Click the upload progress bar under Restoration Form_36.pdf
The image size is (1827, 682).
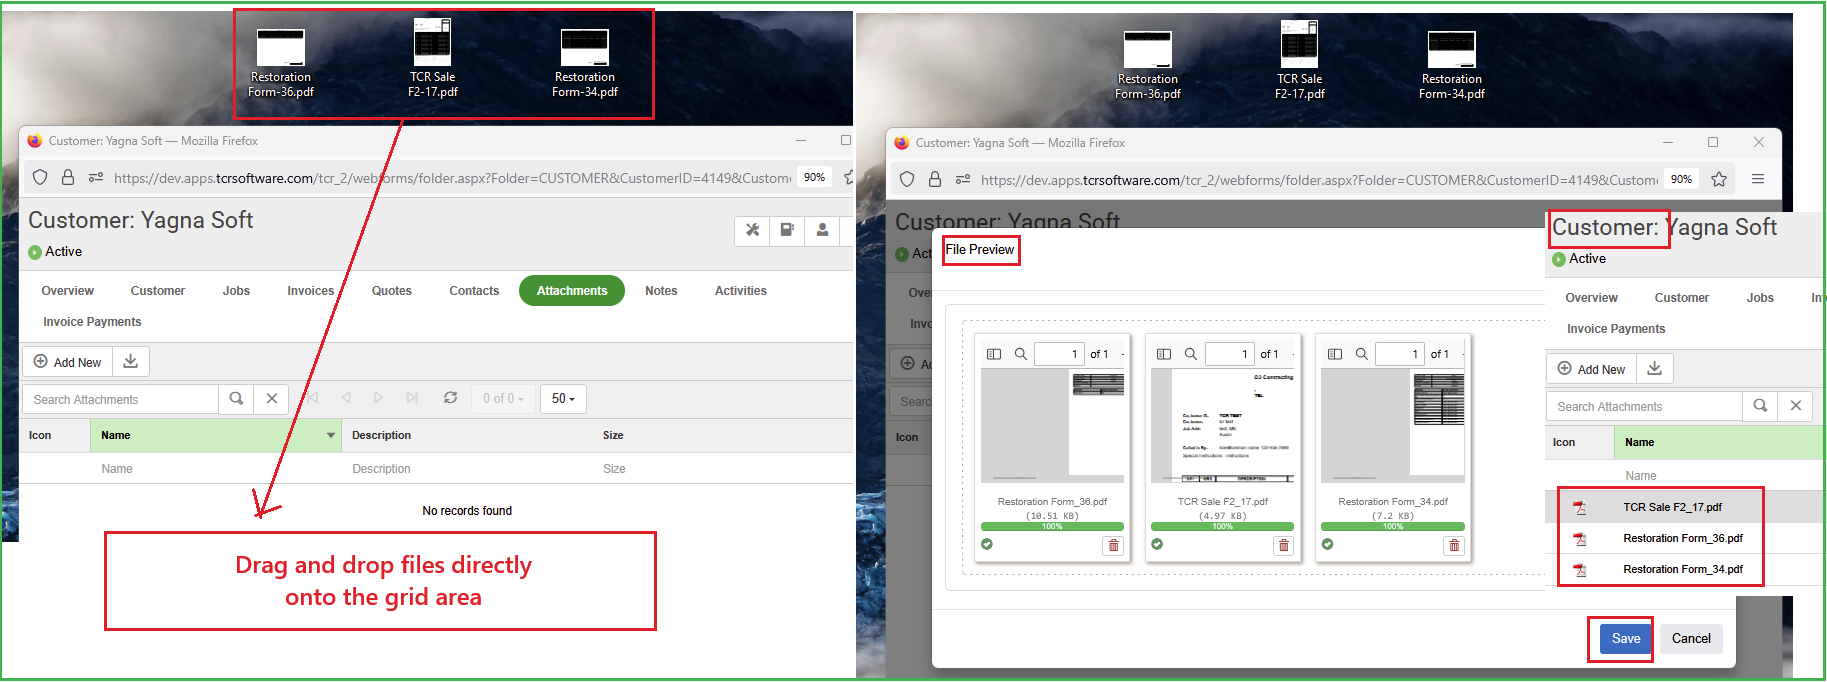click(1052, 526)
